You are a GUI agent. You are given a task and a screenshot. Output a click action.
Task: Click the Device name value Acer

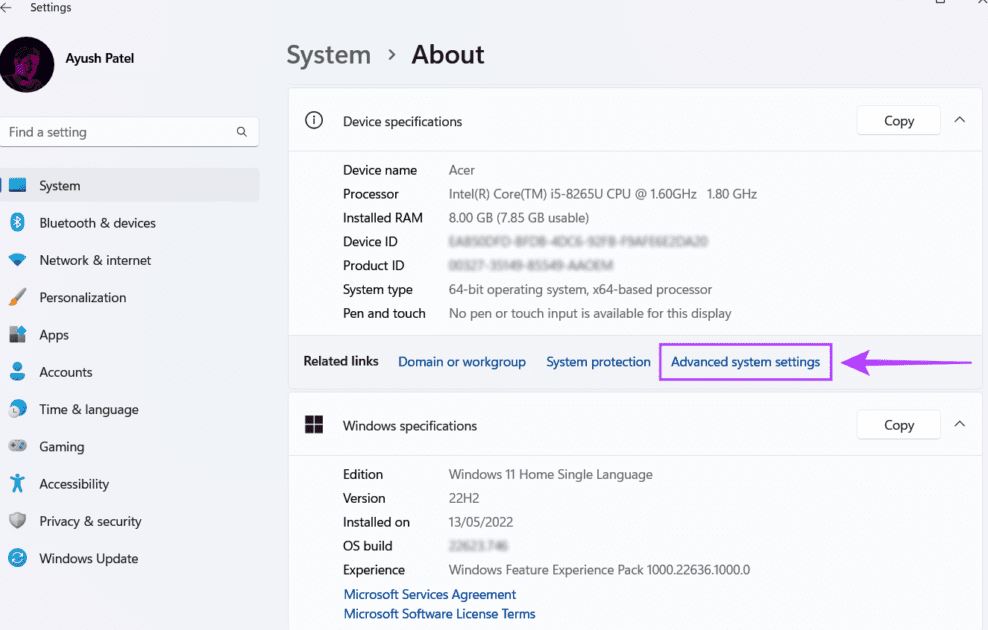pos(462,170)
